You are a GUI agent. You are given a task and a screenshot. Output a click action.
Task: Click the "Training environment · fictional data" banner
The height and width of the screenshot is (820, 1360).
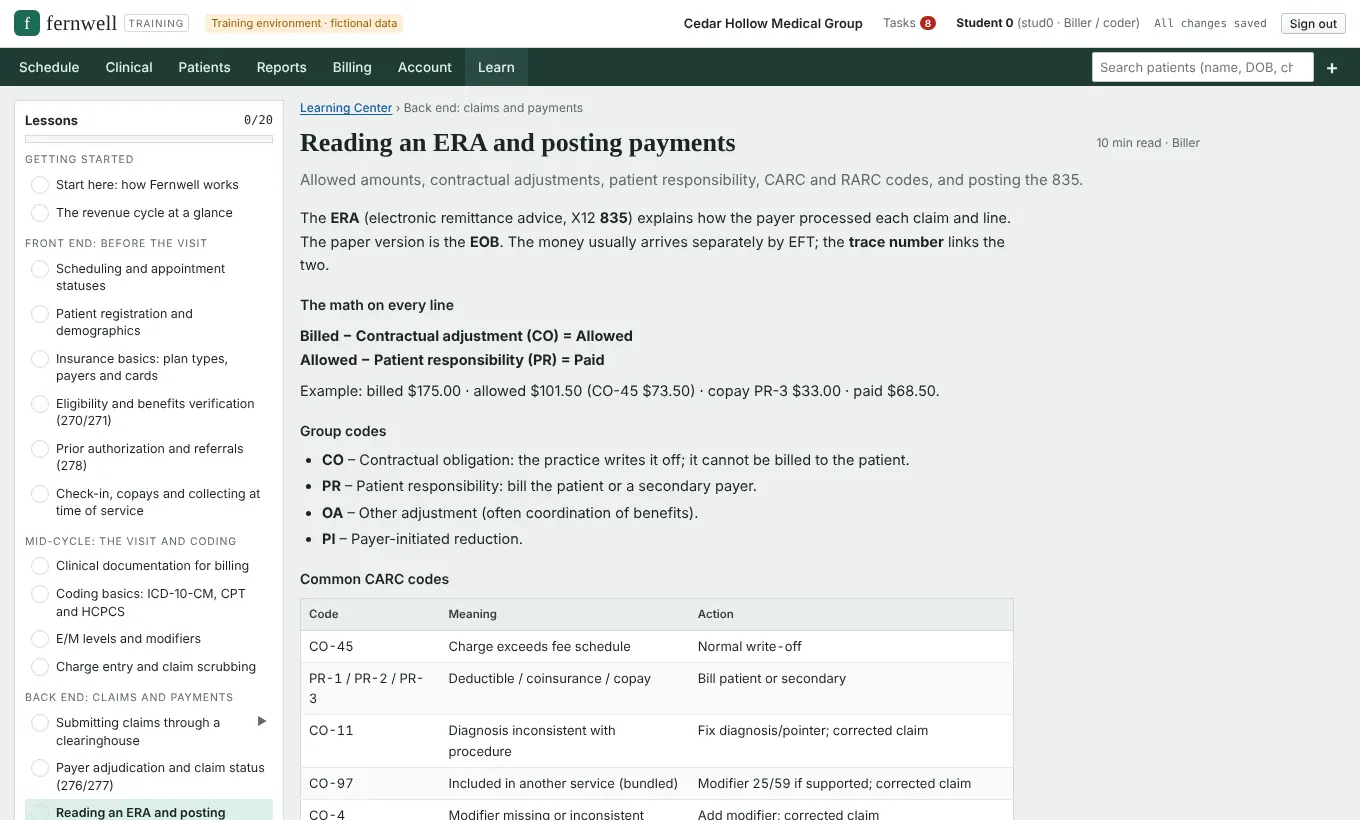[304, 23]
